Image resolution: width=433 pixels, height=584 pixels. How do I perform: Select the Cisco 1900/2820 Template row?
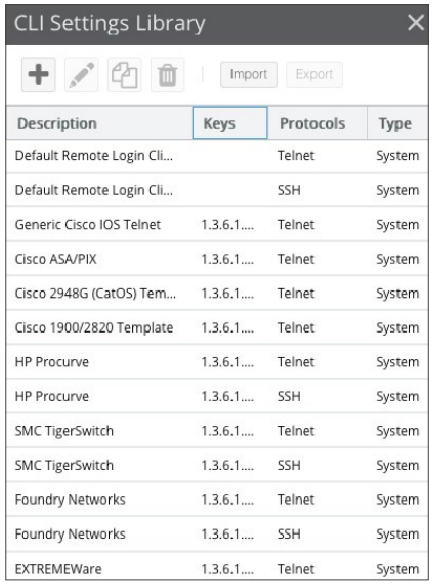click(x=217, y=328)
